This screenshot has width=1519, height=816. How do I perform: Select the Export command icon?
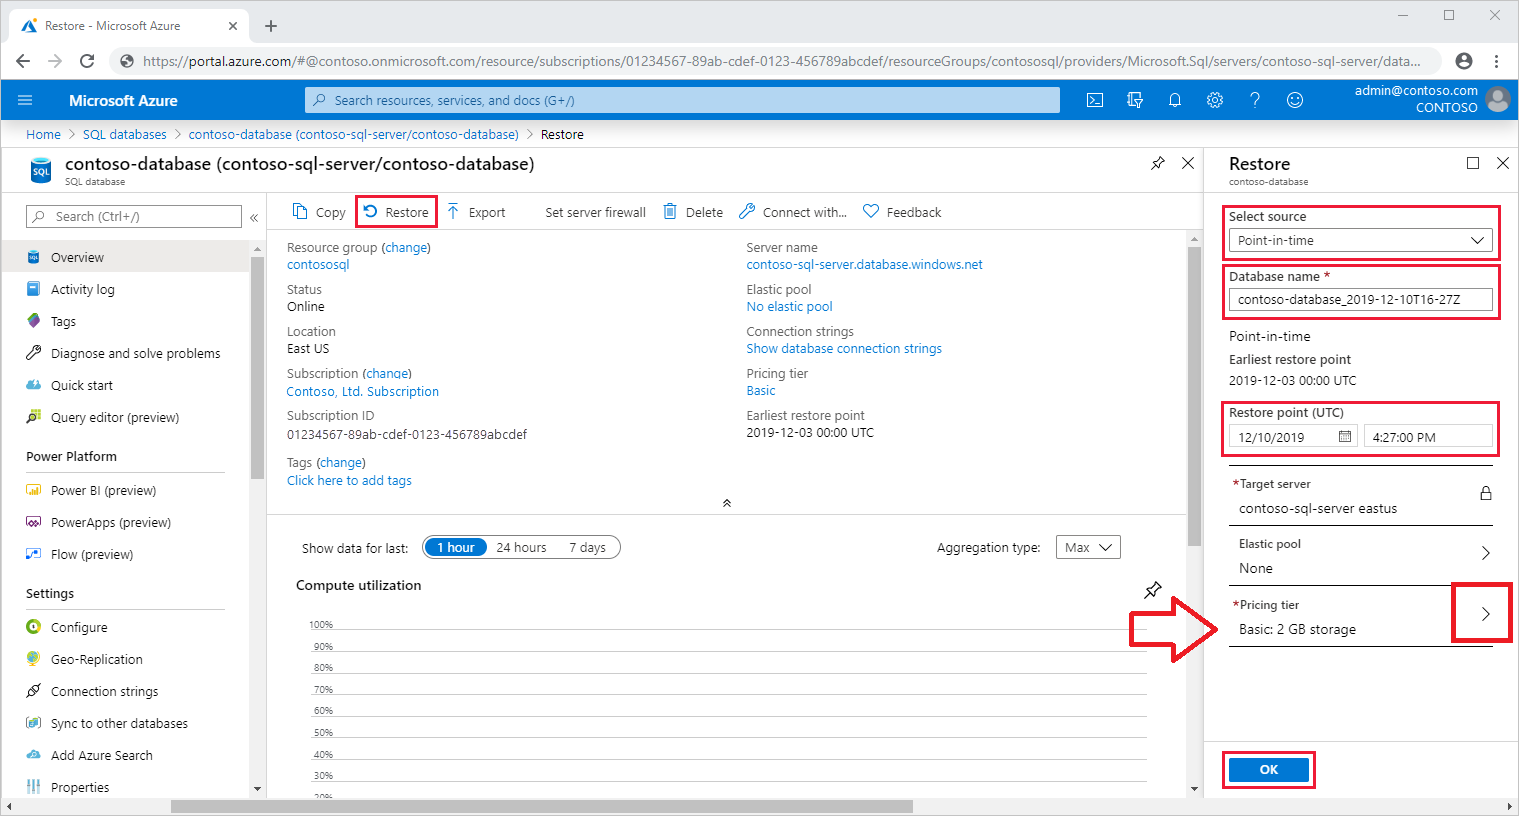[478, 211]
